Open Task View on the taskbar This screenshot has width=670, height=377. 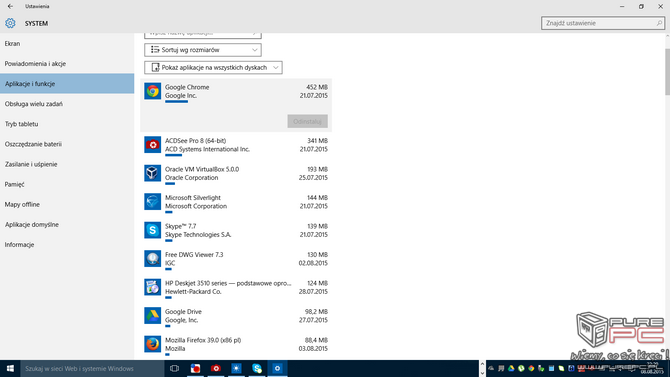(x=174, y=368)
